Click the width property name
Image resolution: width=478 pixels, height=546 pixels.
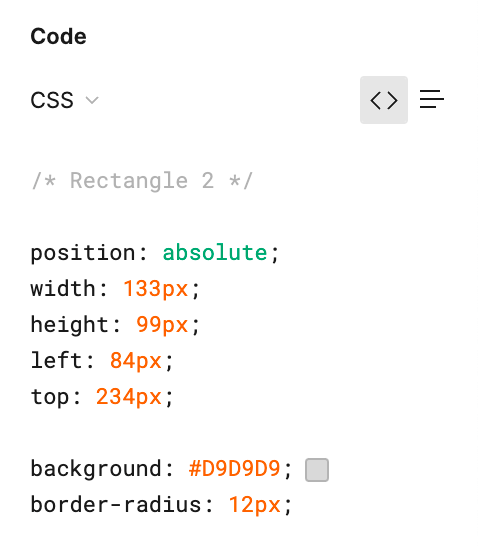click(x=63, y=289)
